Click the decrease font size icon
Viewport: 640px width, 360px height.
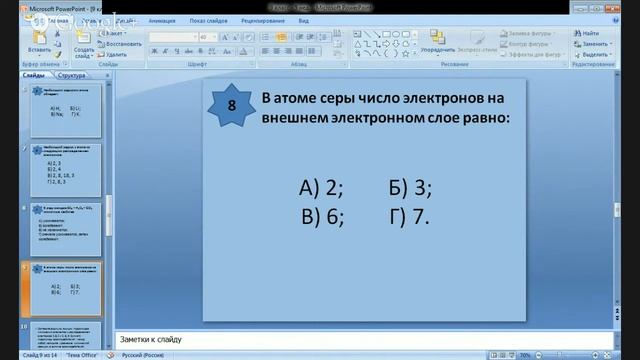tap(236, 38)
